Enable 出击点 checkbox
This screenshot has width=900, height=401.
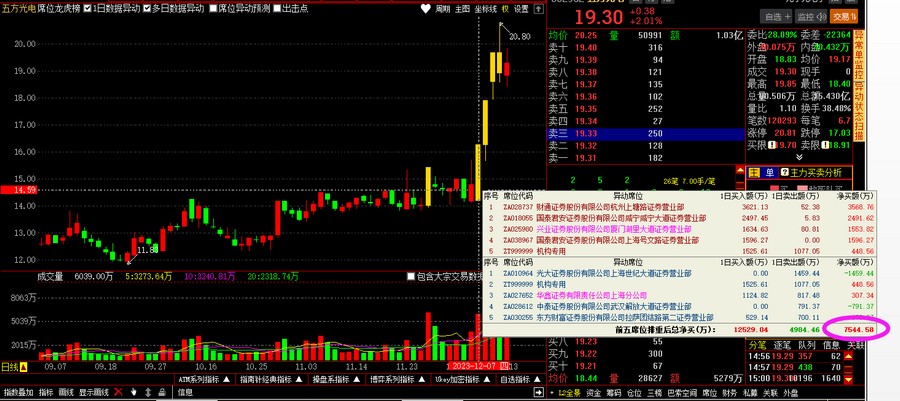coord(277,9)
